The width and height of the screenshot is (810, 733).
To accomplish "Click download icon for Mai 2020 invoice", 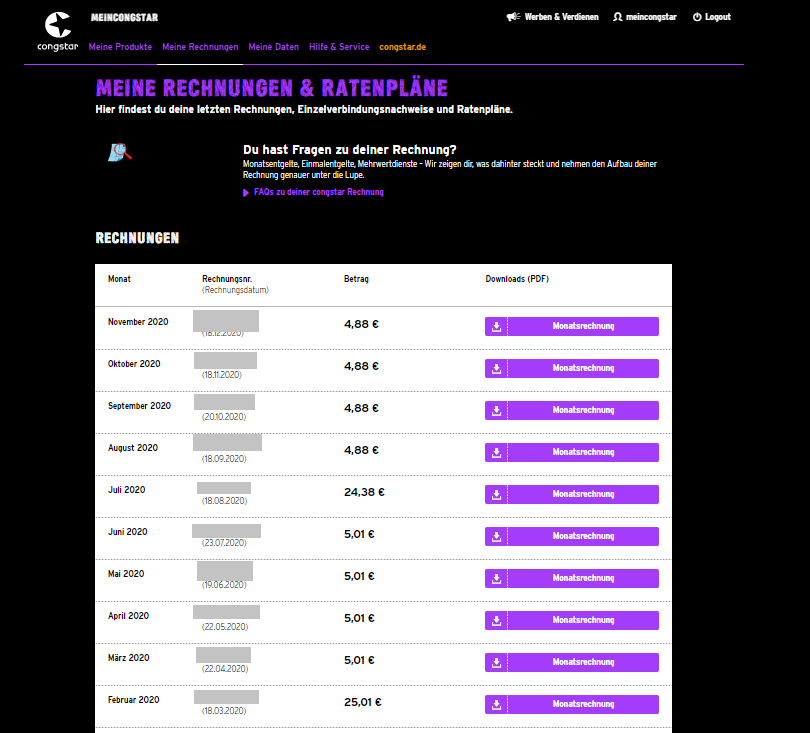I will [x=496, y=578].
